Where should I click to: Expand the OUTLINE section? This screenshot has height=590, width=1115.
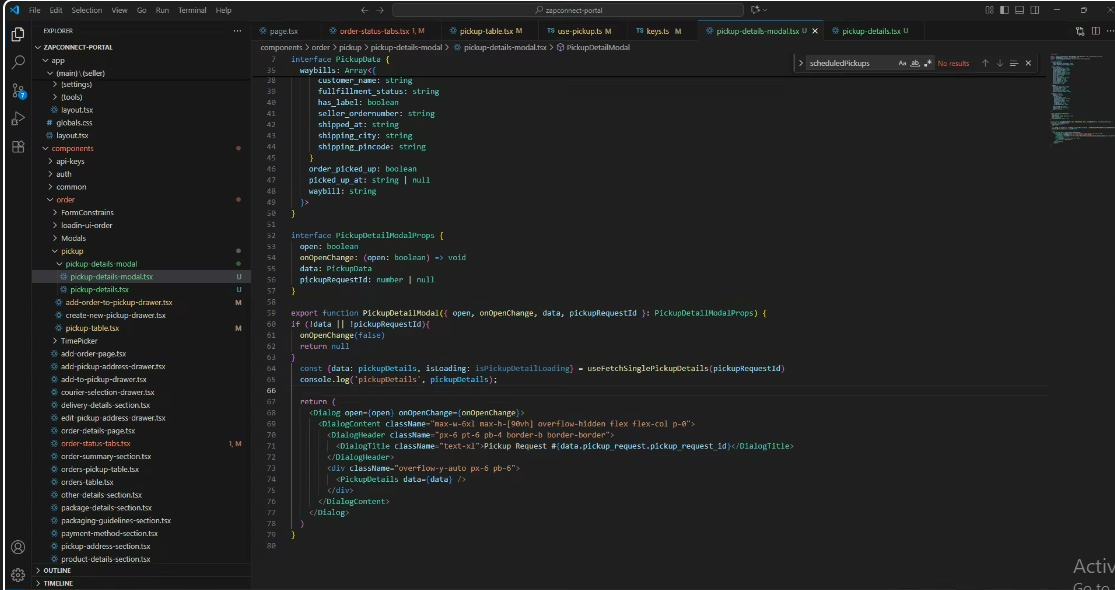[x=57, y=570]
